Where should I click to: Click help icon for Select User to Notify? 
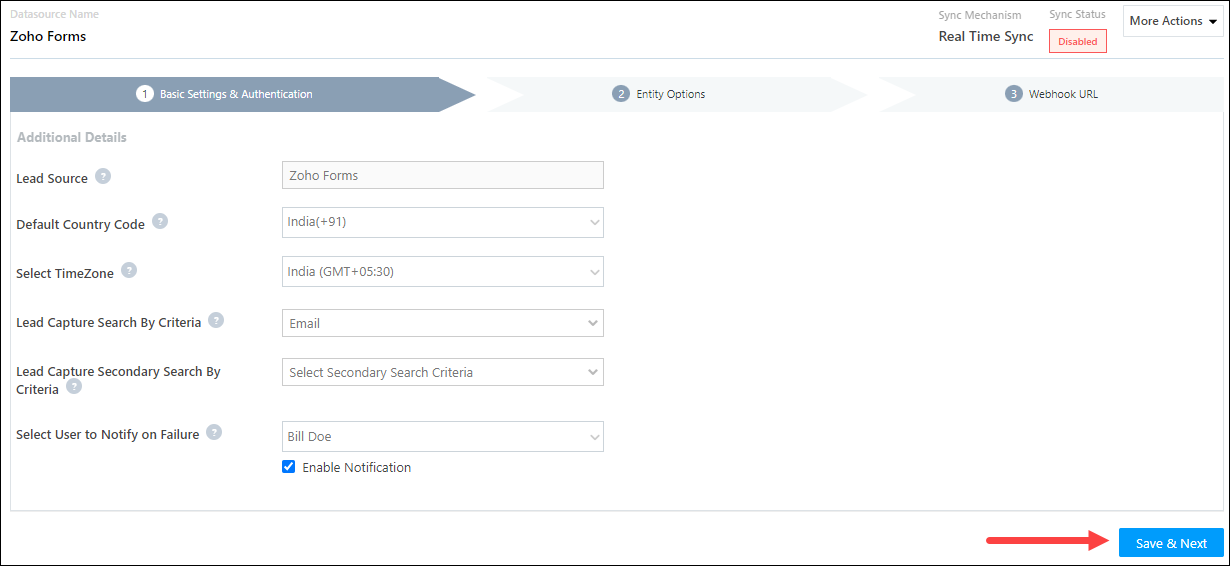[x=214, y=432]
